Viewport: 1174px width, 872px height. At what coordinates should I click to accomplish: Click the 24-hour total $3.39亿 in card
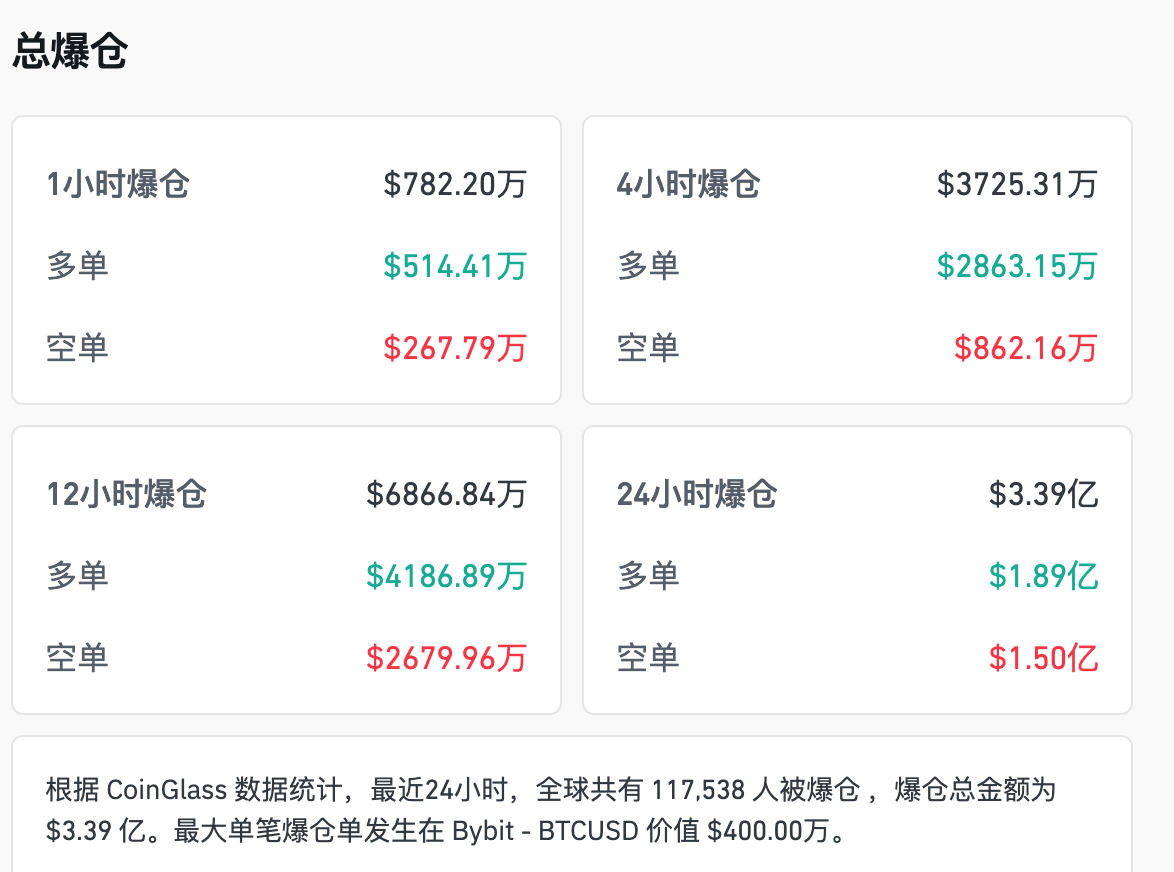(1043, 494)
